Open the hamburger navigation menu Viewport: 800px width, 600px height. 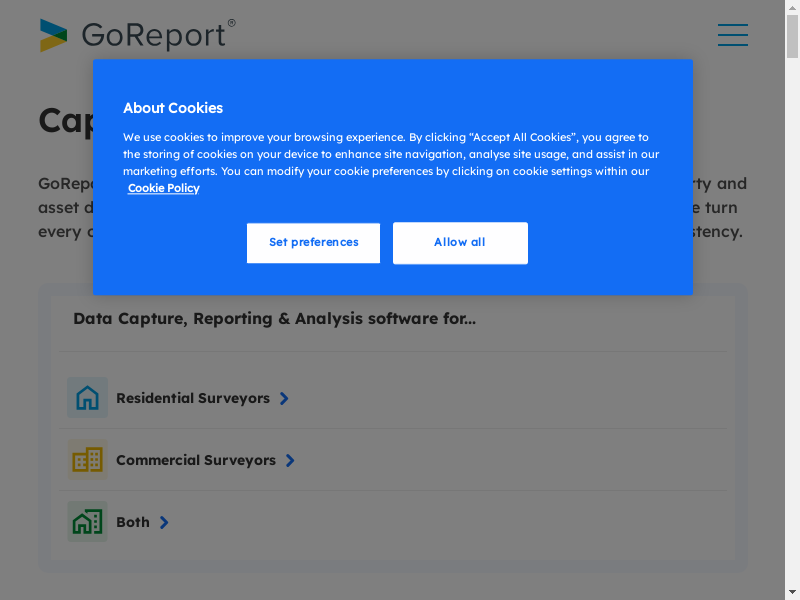(732, 35)
